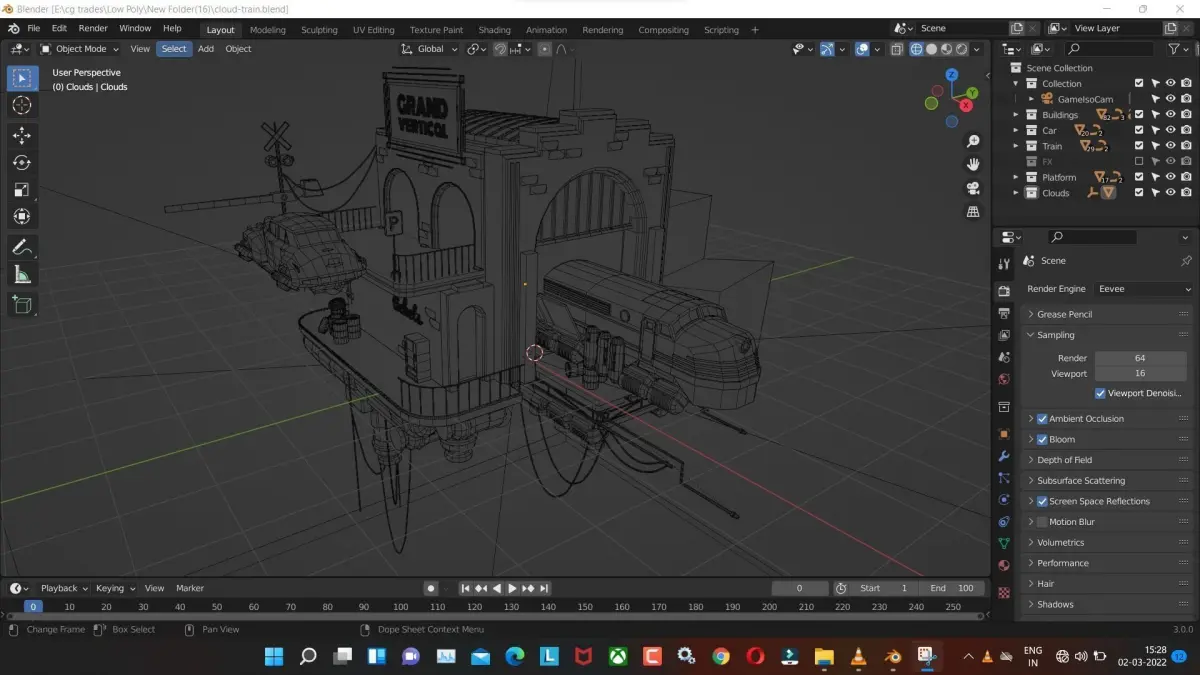Open Global transform orientation dropdown

tap(429, 49)
